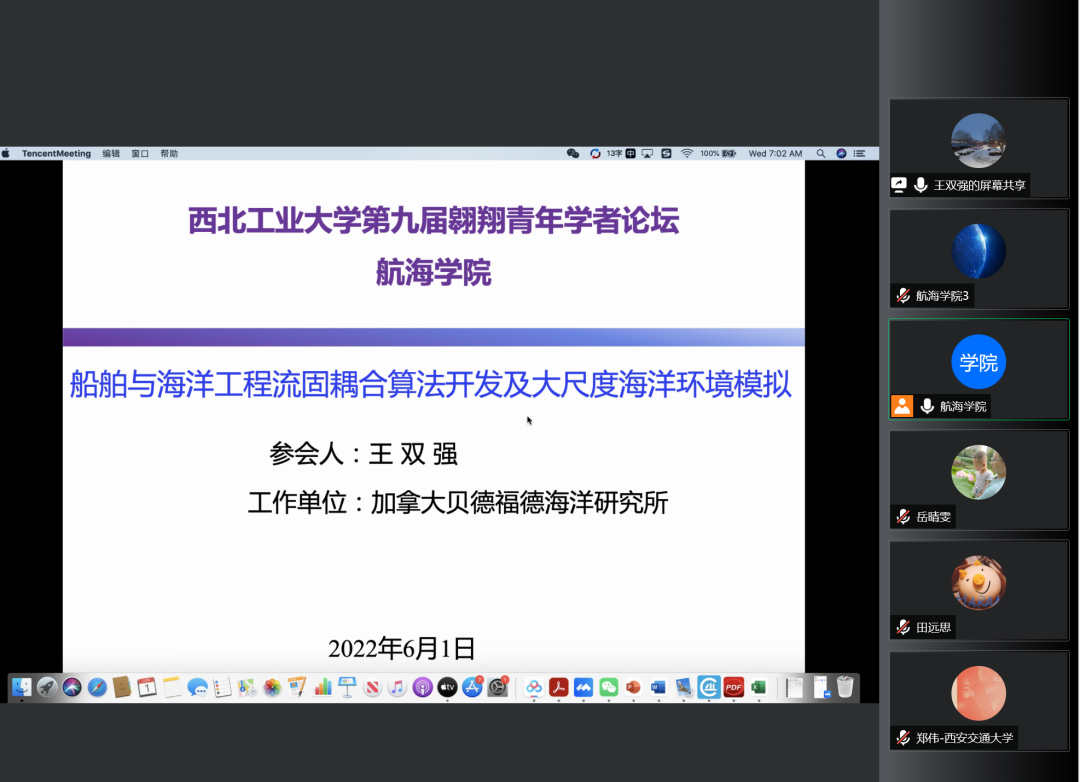The image size is (1080, 782).
Task: Open the 13字 input method menu
Action: 613,153
